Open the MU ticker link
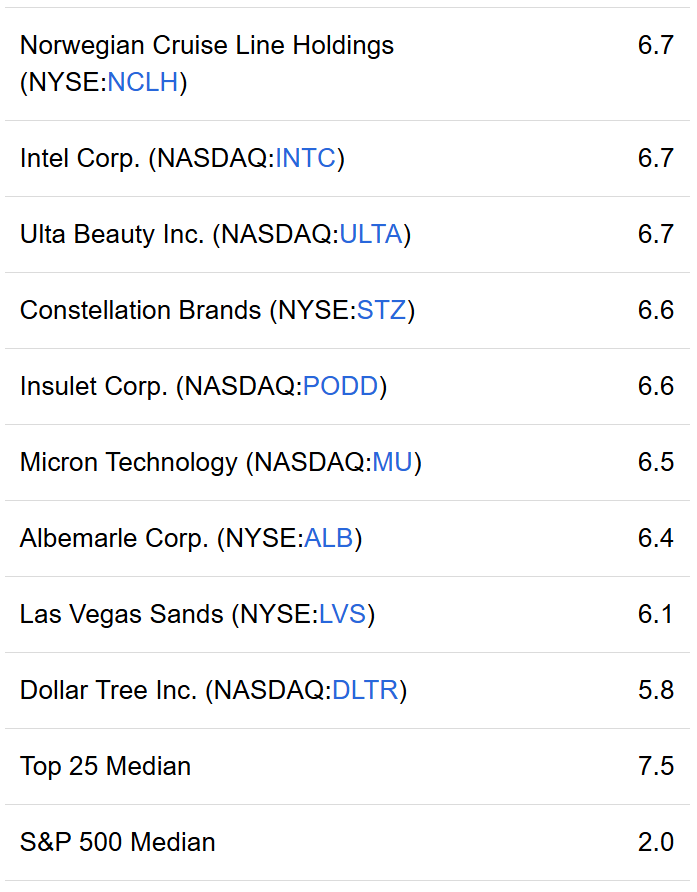Screen dimensions: 697x892 pyautogui.click(x=393, y=462)
